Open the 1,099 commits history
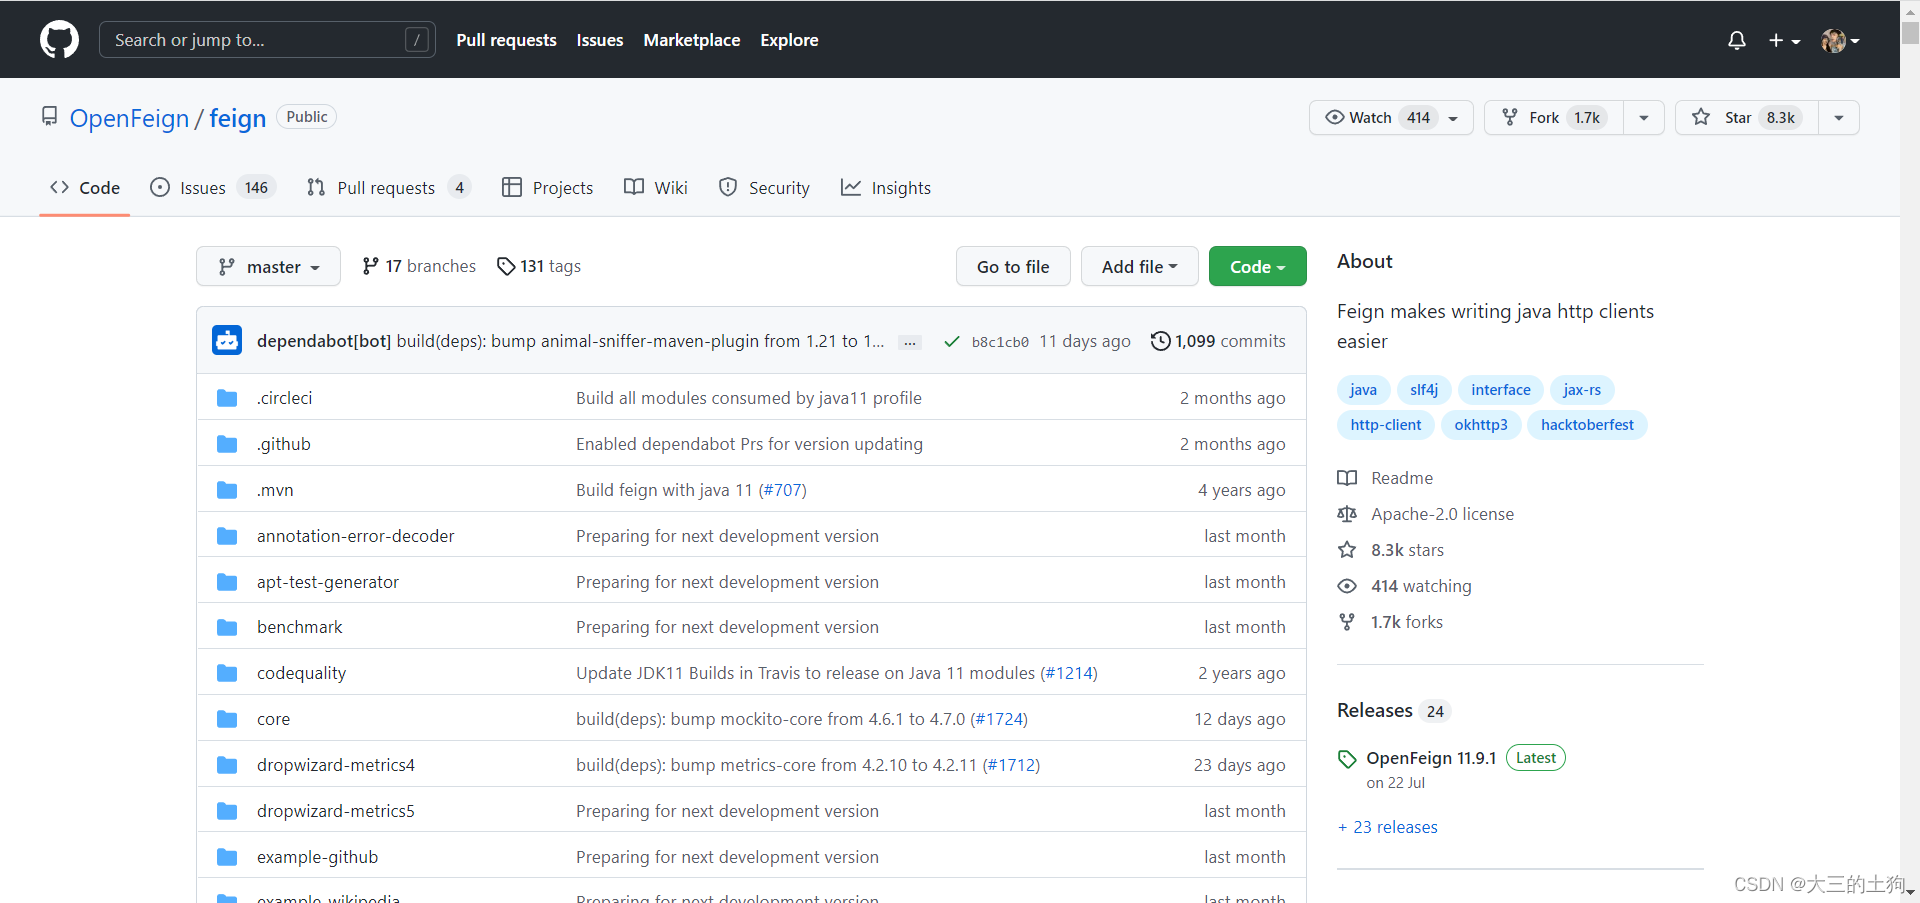1920x903 pixels. pyautogui.click(x=1218, y=341)
